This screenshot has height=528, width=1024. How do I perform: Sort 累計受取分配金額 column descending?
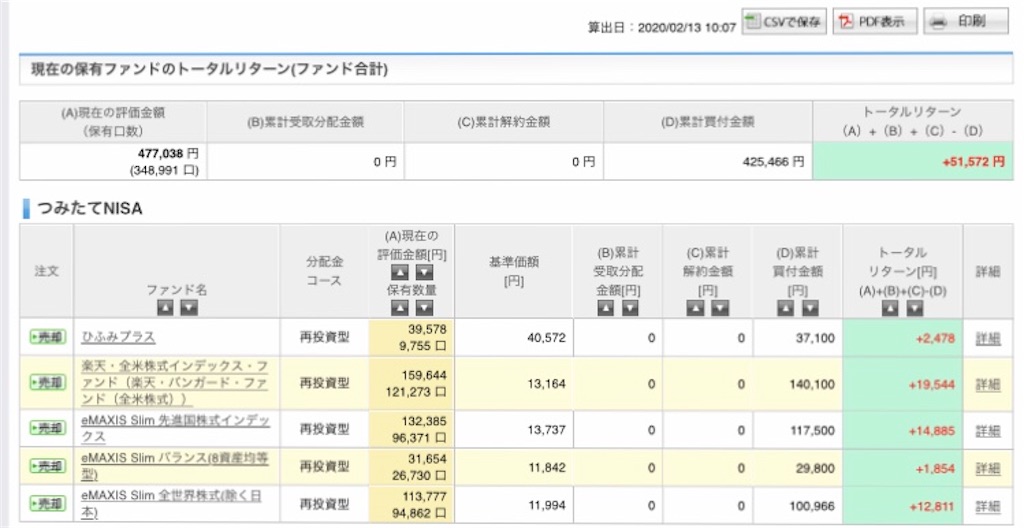tap(630, 308)
